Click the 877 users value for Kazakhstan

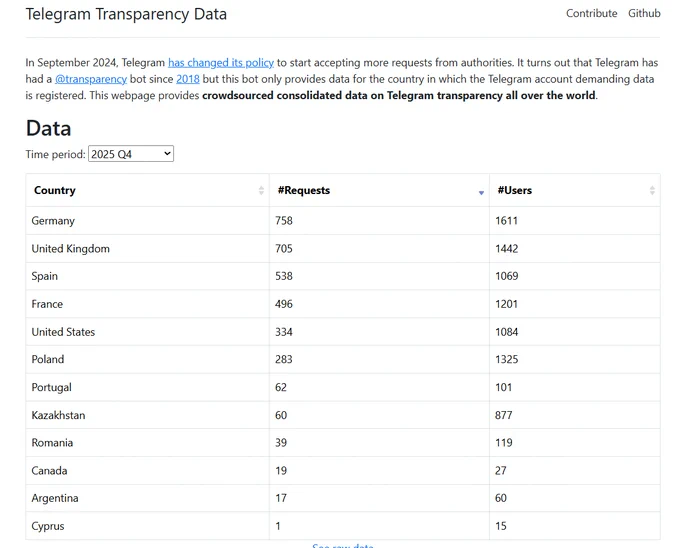point(503,415)
